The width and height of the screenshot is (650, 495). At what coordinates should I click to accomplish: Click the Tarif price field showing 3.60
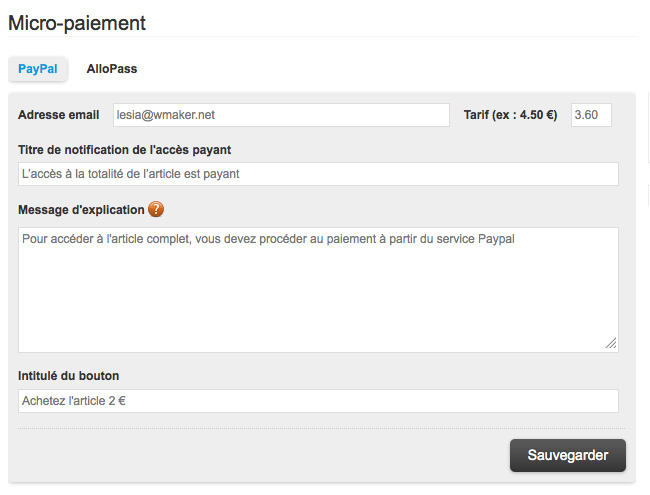[590, 115]
